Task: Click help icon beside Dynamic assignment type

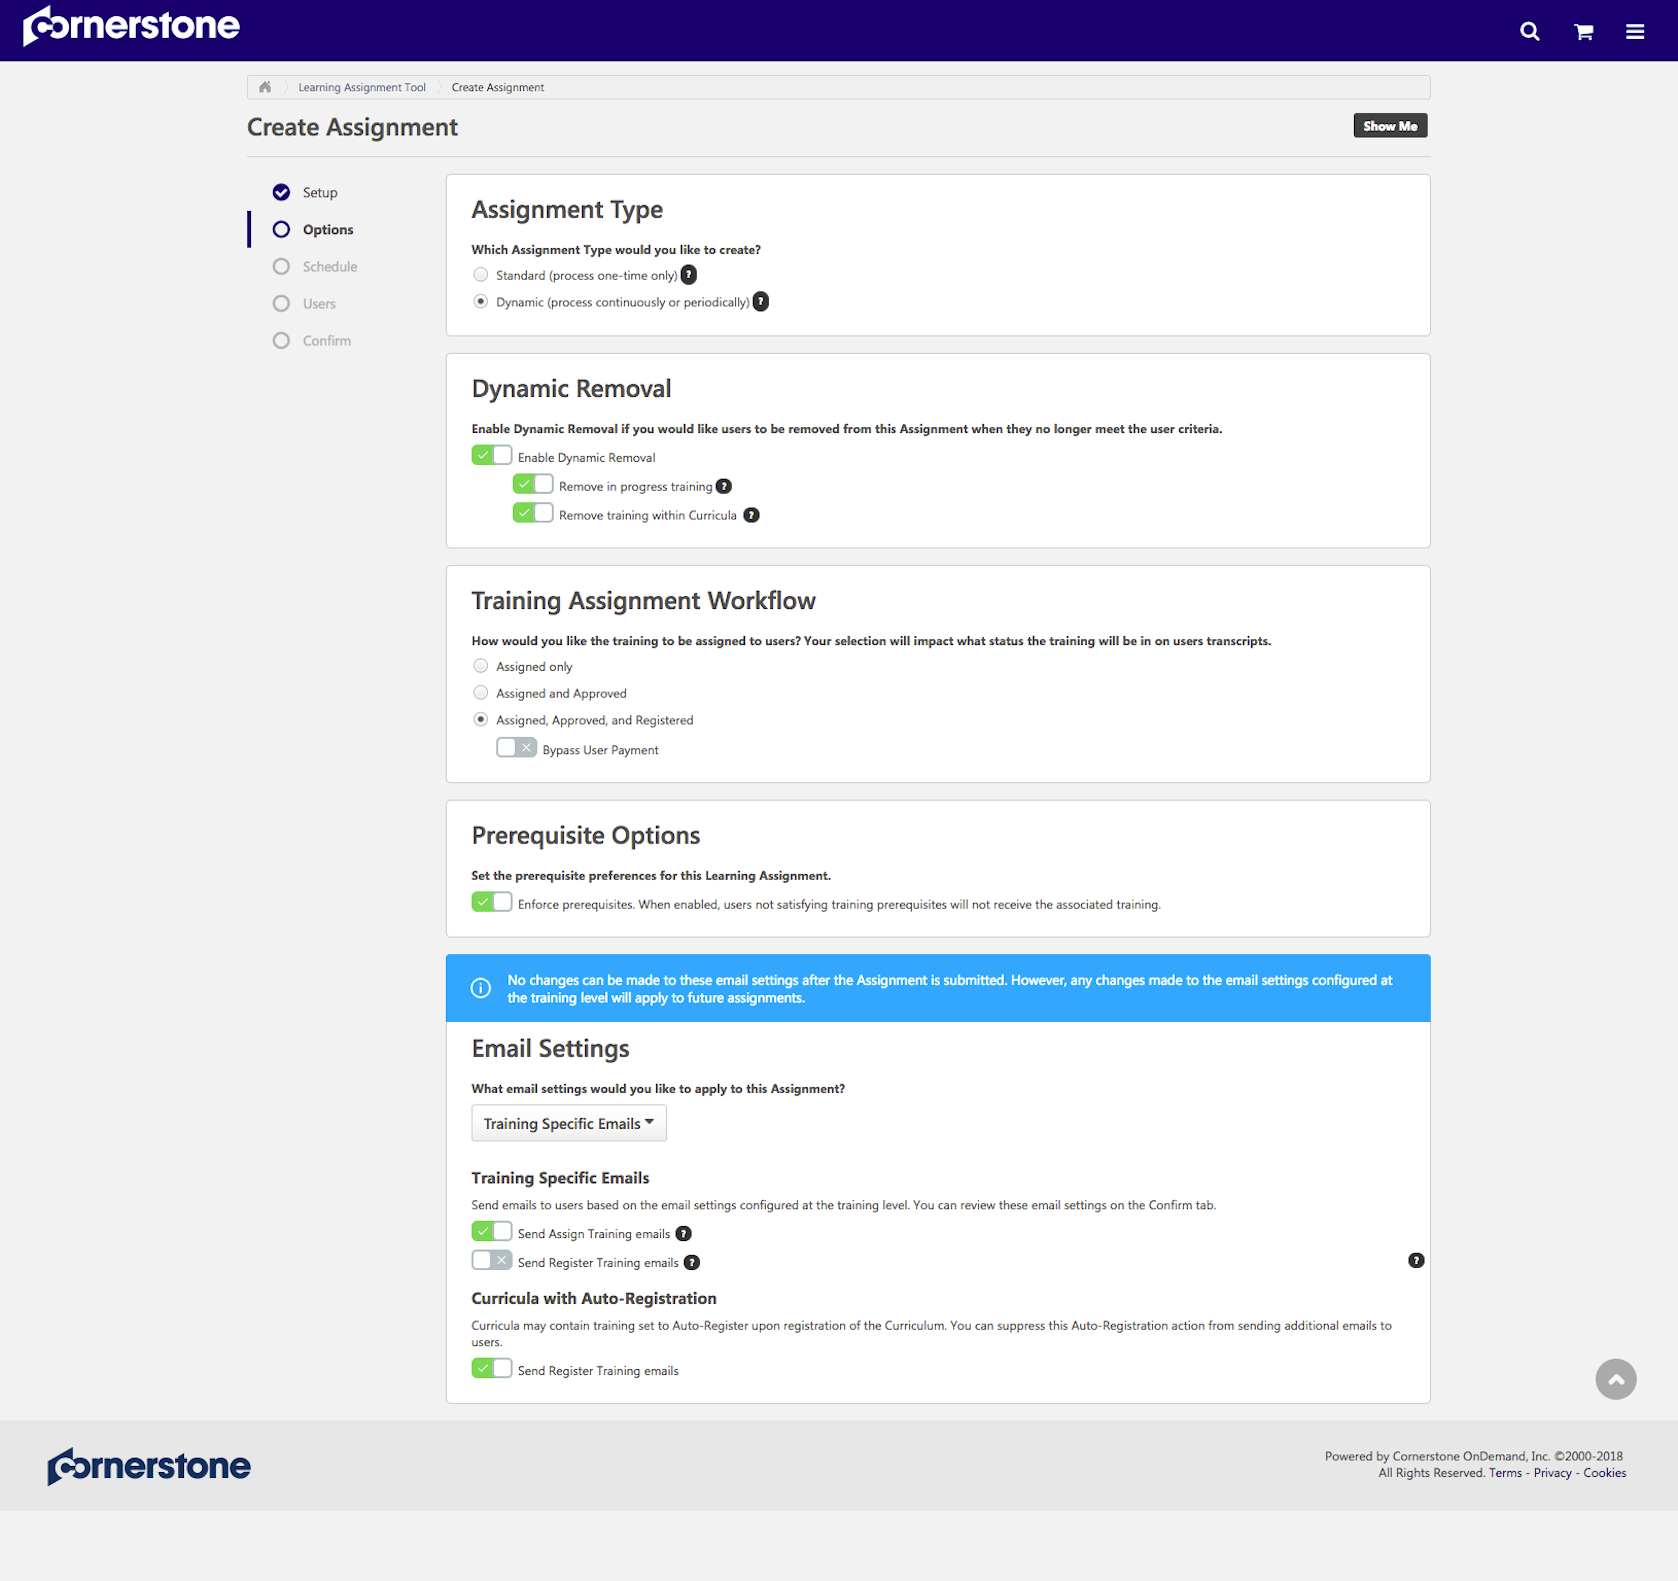Action: coord(760,302)
